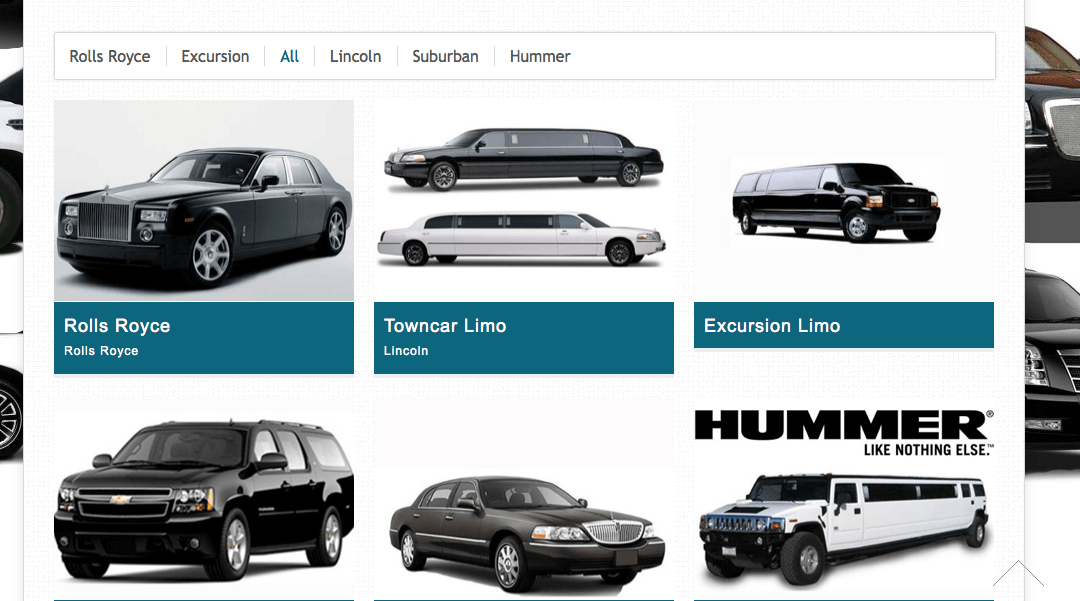Click the Hummer Like Nothing Else logo
The width and height of the screenshot is (1080, 601).
click(844, 433)
